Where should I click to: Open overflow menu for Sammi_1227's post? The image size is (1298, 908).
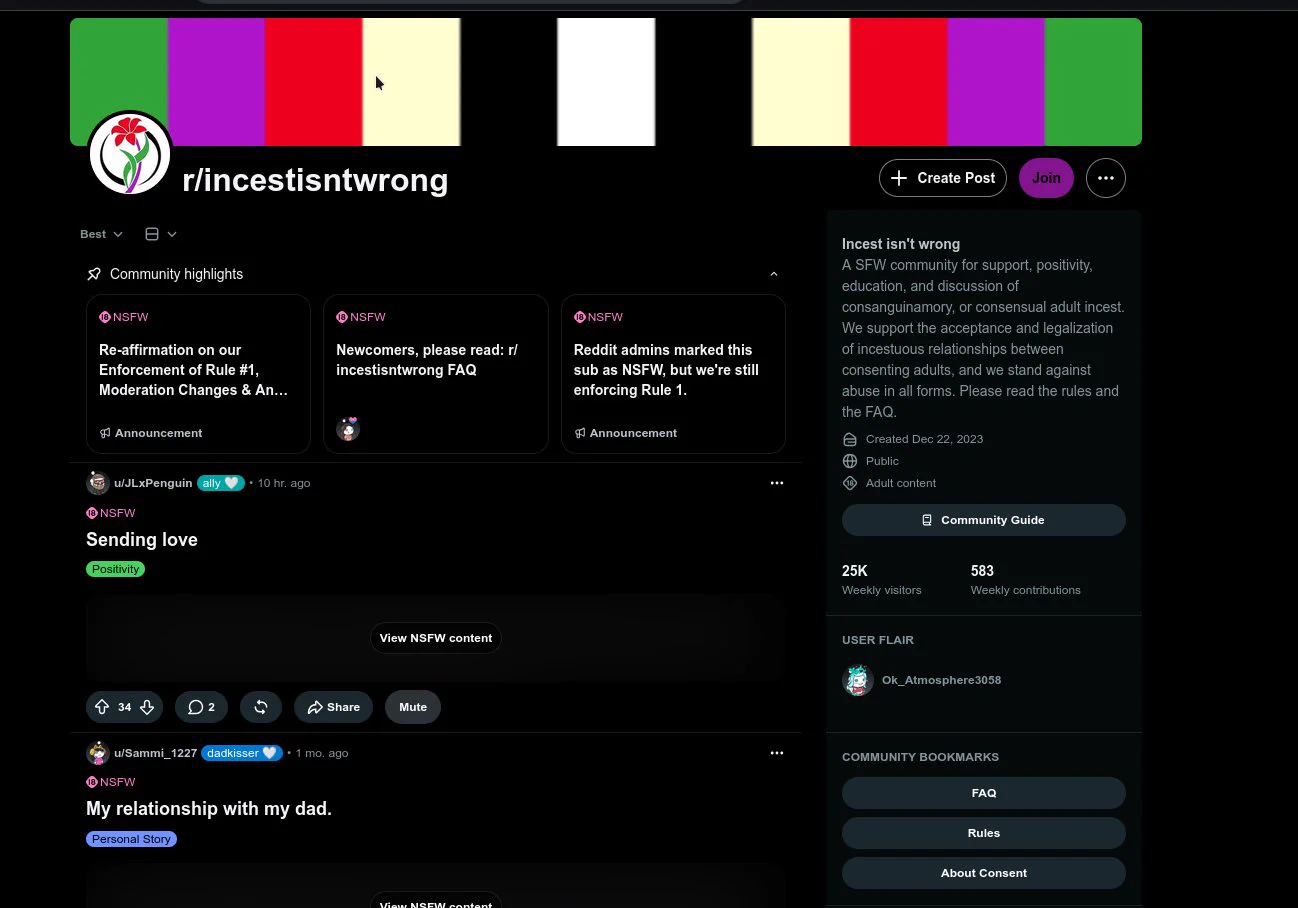click(777, 753)
